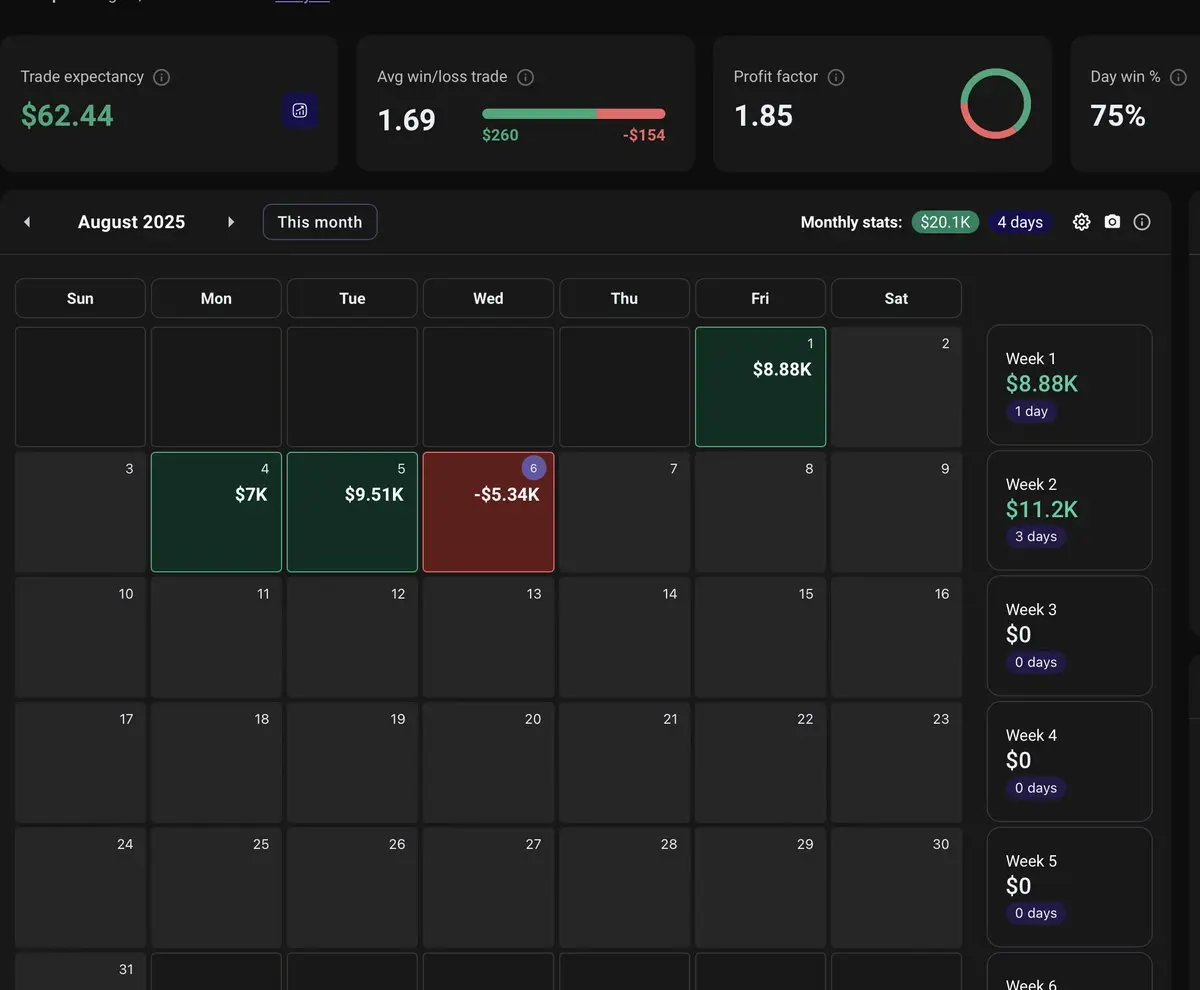The image size is (1200, 990).
Task: Click the 4 days monthly stats badge
Action: click(x=1020, y=222)
